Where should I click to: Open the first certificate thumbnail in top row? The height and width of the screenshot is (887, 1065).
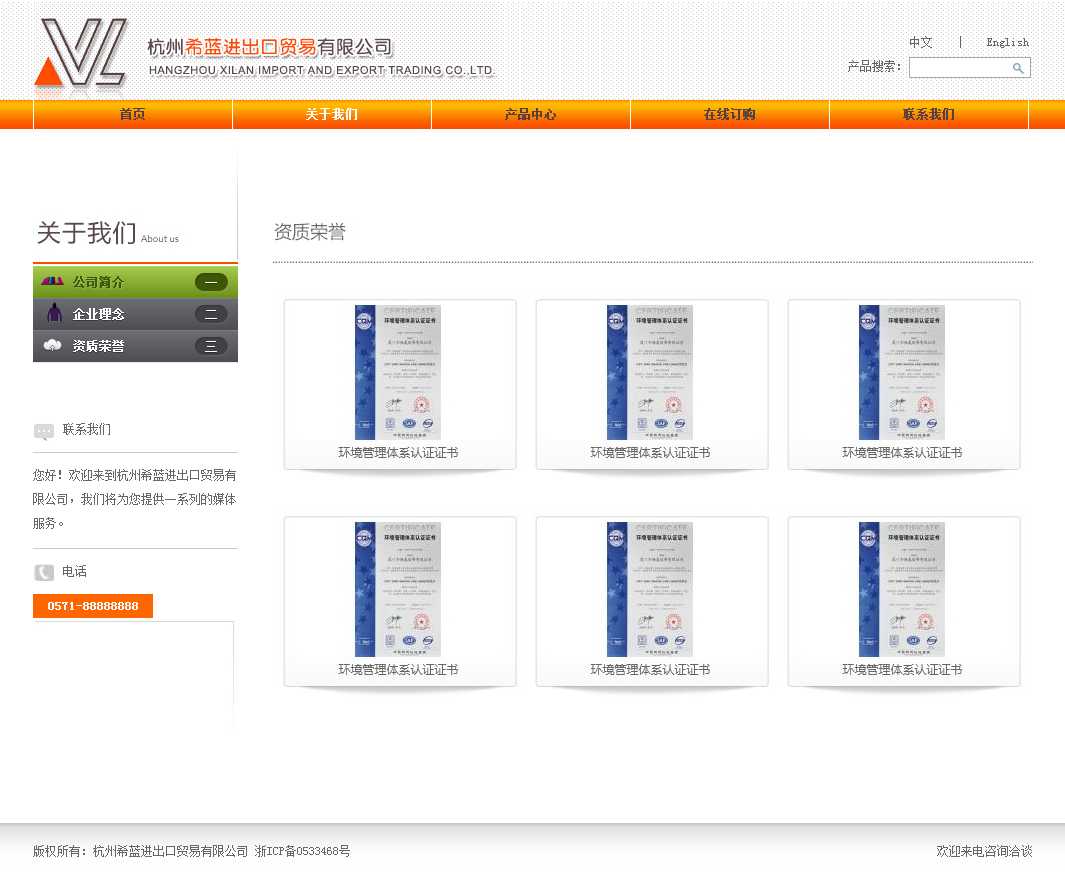coord(399,372)
